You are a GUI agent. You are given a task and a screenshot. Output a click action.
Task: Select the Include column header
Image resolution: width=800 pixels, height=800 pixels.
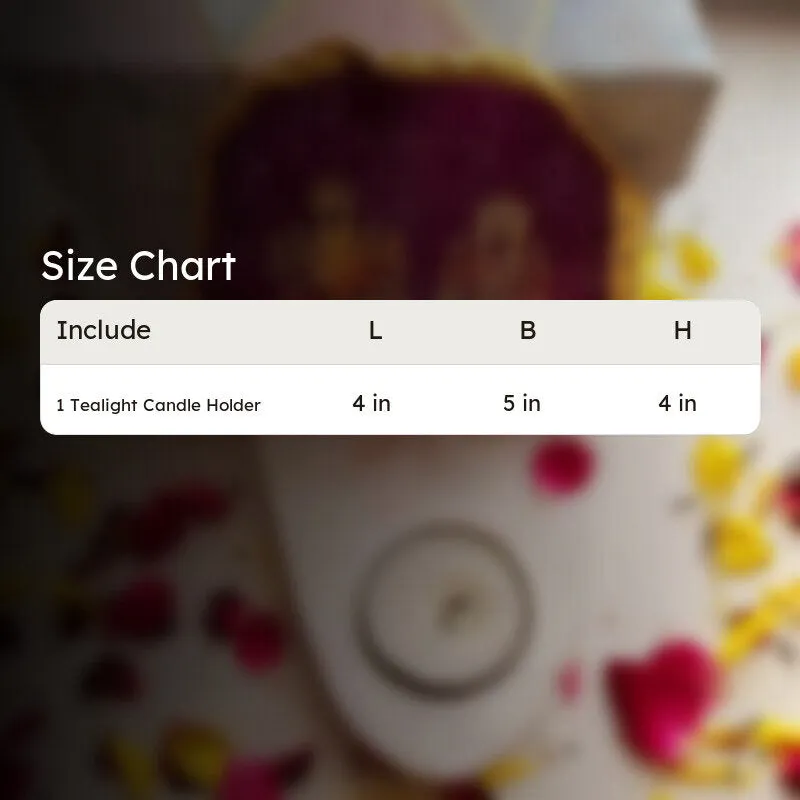(x=104, y=330)
